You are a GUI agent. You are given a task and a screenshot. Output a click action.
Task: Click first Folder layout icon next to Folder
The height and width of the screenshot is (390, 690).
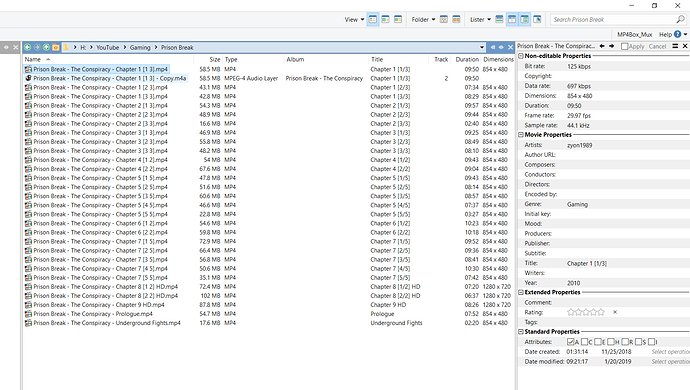444,19
